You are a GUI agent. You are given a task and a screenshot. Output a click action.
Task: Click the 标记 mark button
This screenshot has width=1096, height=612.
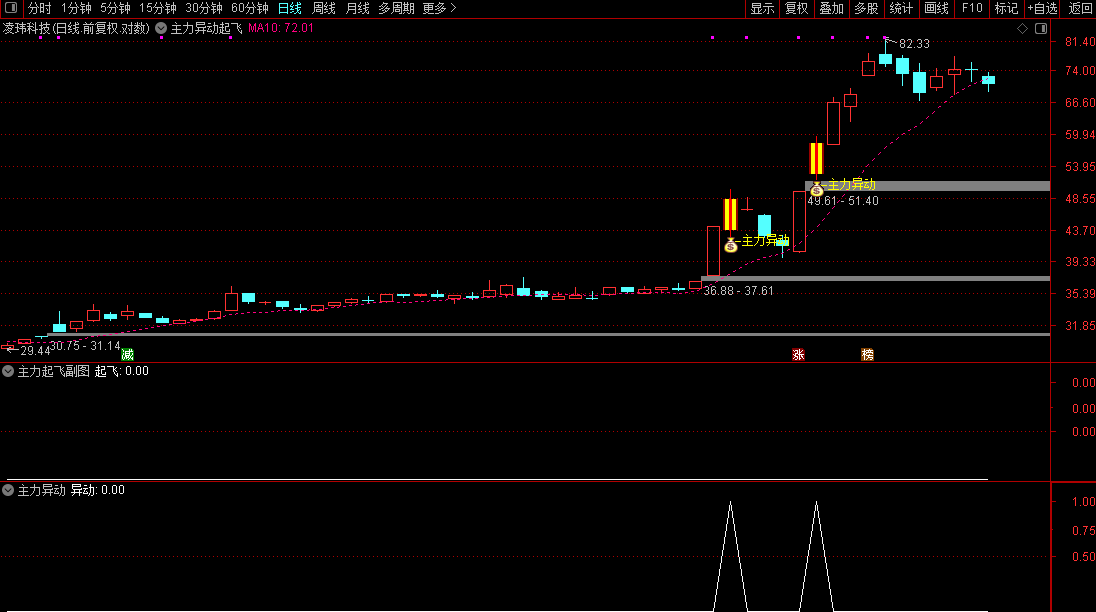click(x=1006, y=8)
